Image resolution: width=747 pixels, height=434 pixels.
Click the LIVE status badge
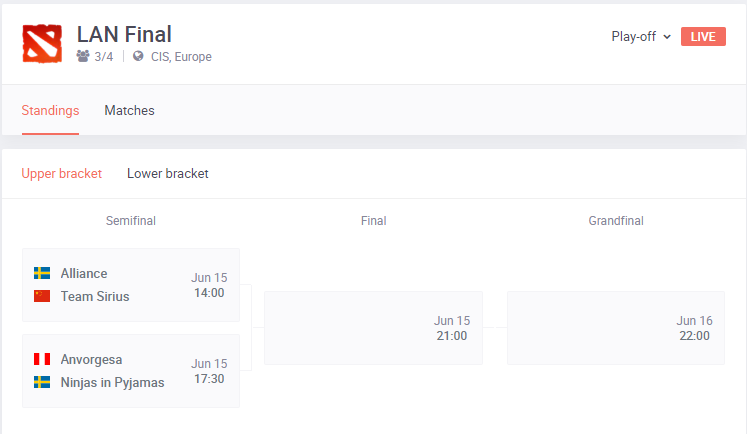click(703, 37)
